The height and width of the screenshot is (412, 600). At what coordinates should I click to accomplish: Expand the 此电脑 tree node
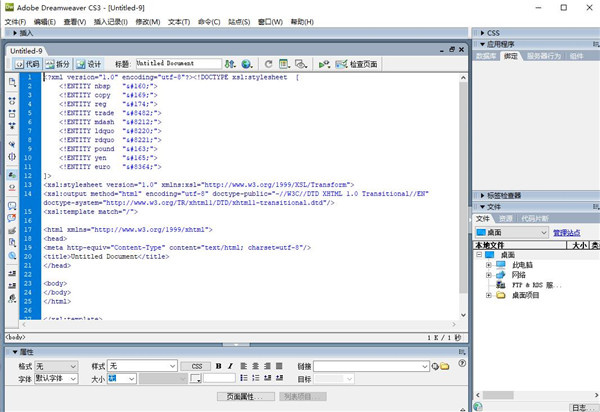[x=489, y=265]
